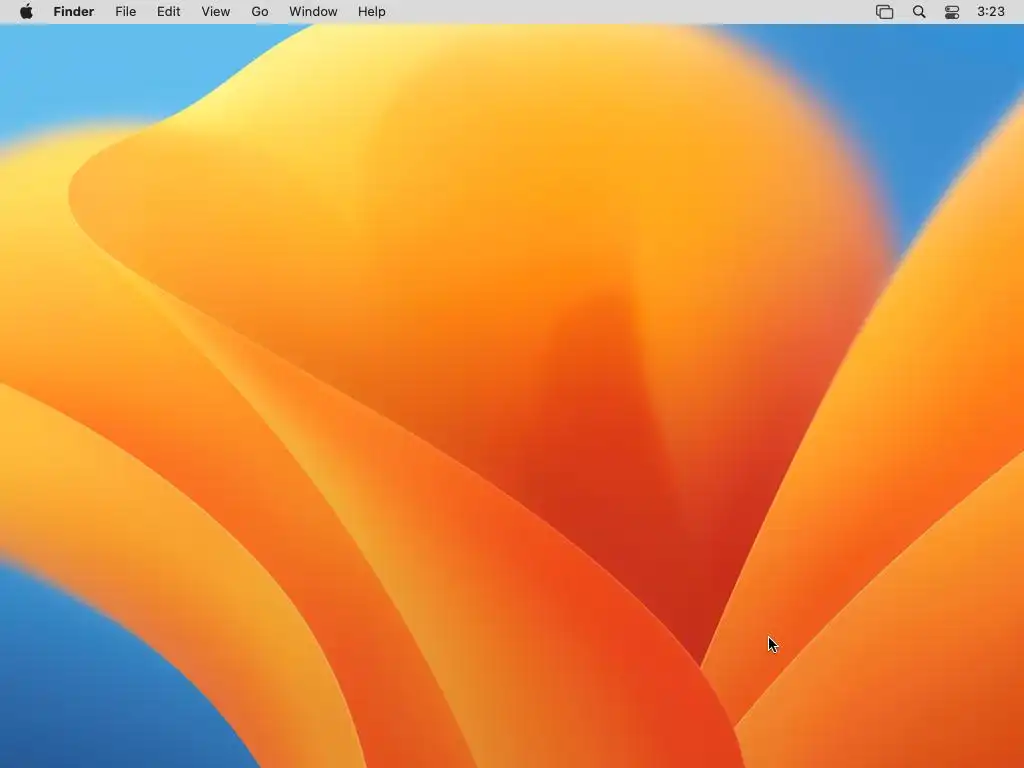The image size is (1024, 768).
Task: Click the 3:23 menu bar clock
Action: 991,12
